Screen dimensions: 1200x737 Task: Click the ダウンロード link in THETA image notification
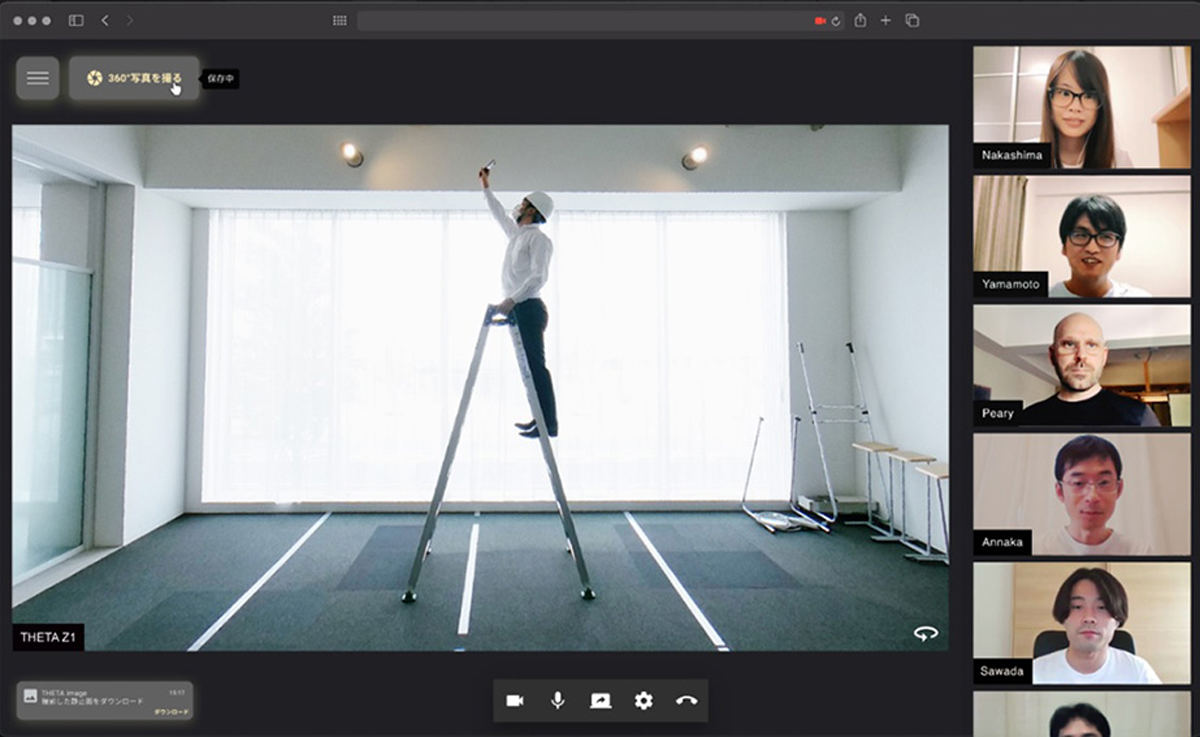pyautogui.click(x=171, y=712)
